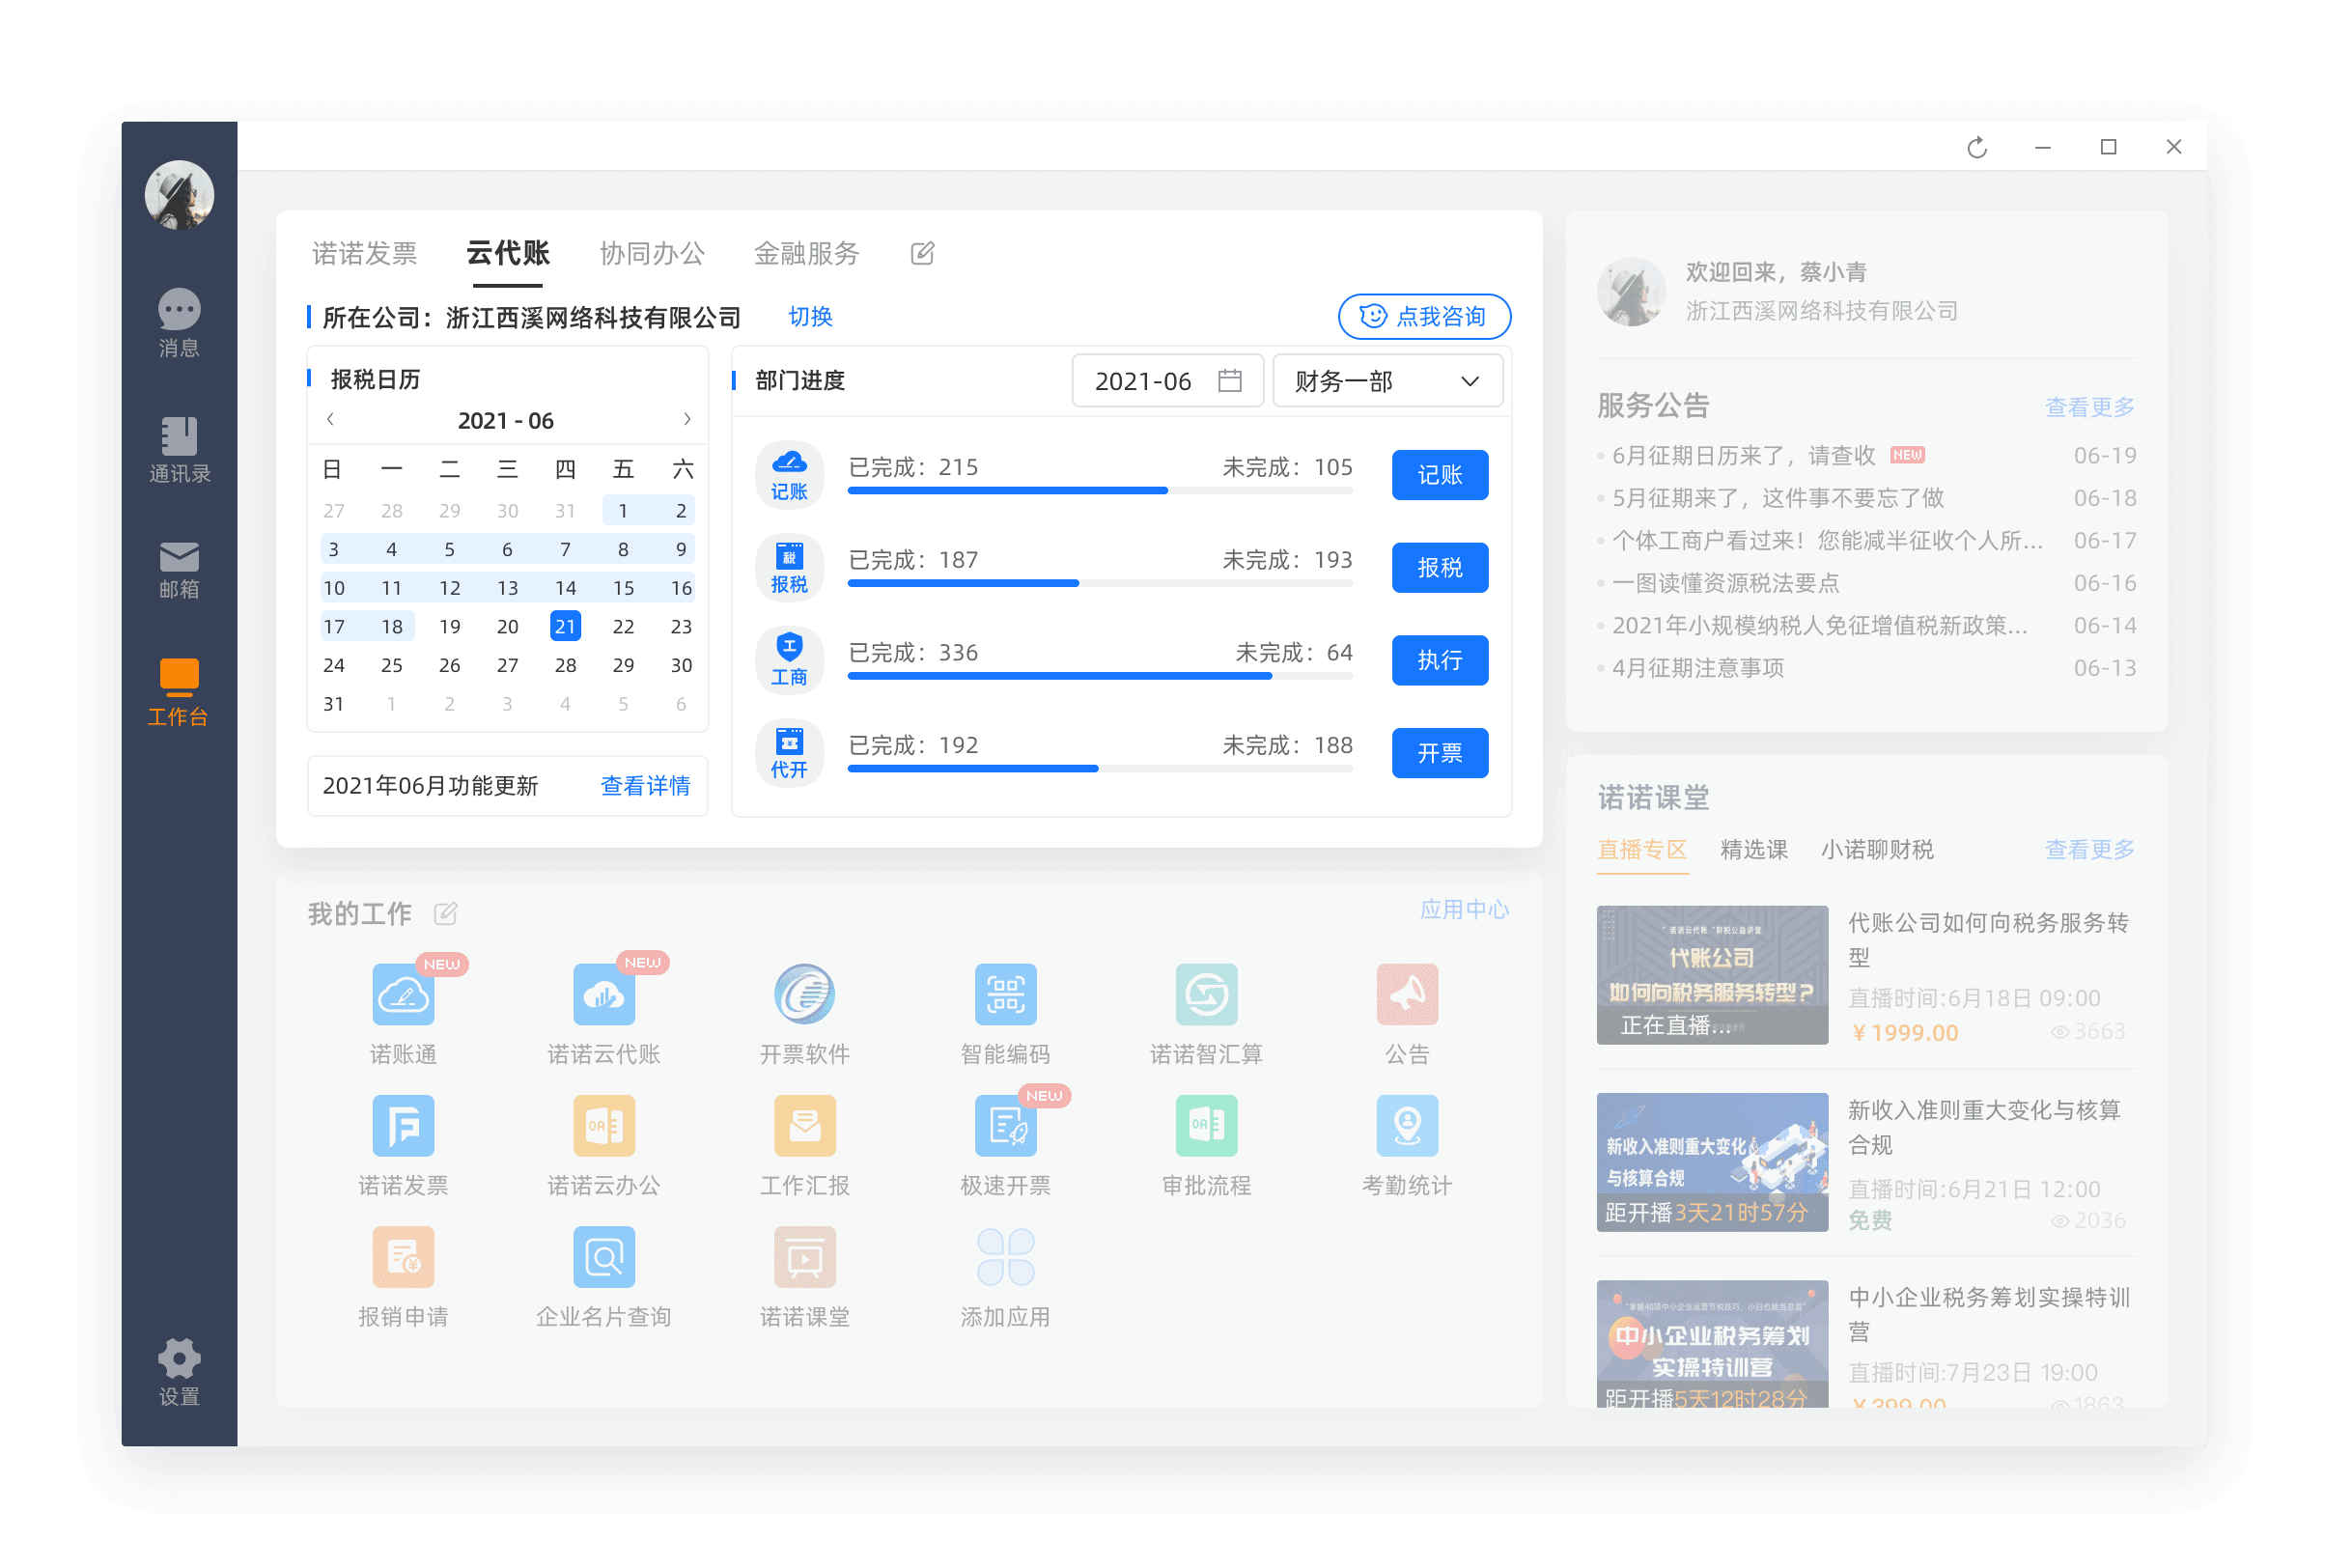Expand the 财务一部 department dropdown

1387,381
